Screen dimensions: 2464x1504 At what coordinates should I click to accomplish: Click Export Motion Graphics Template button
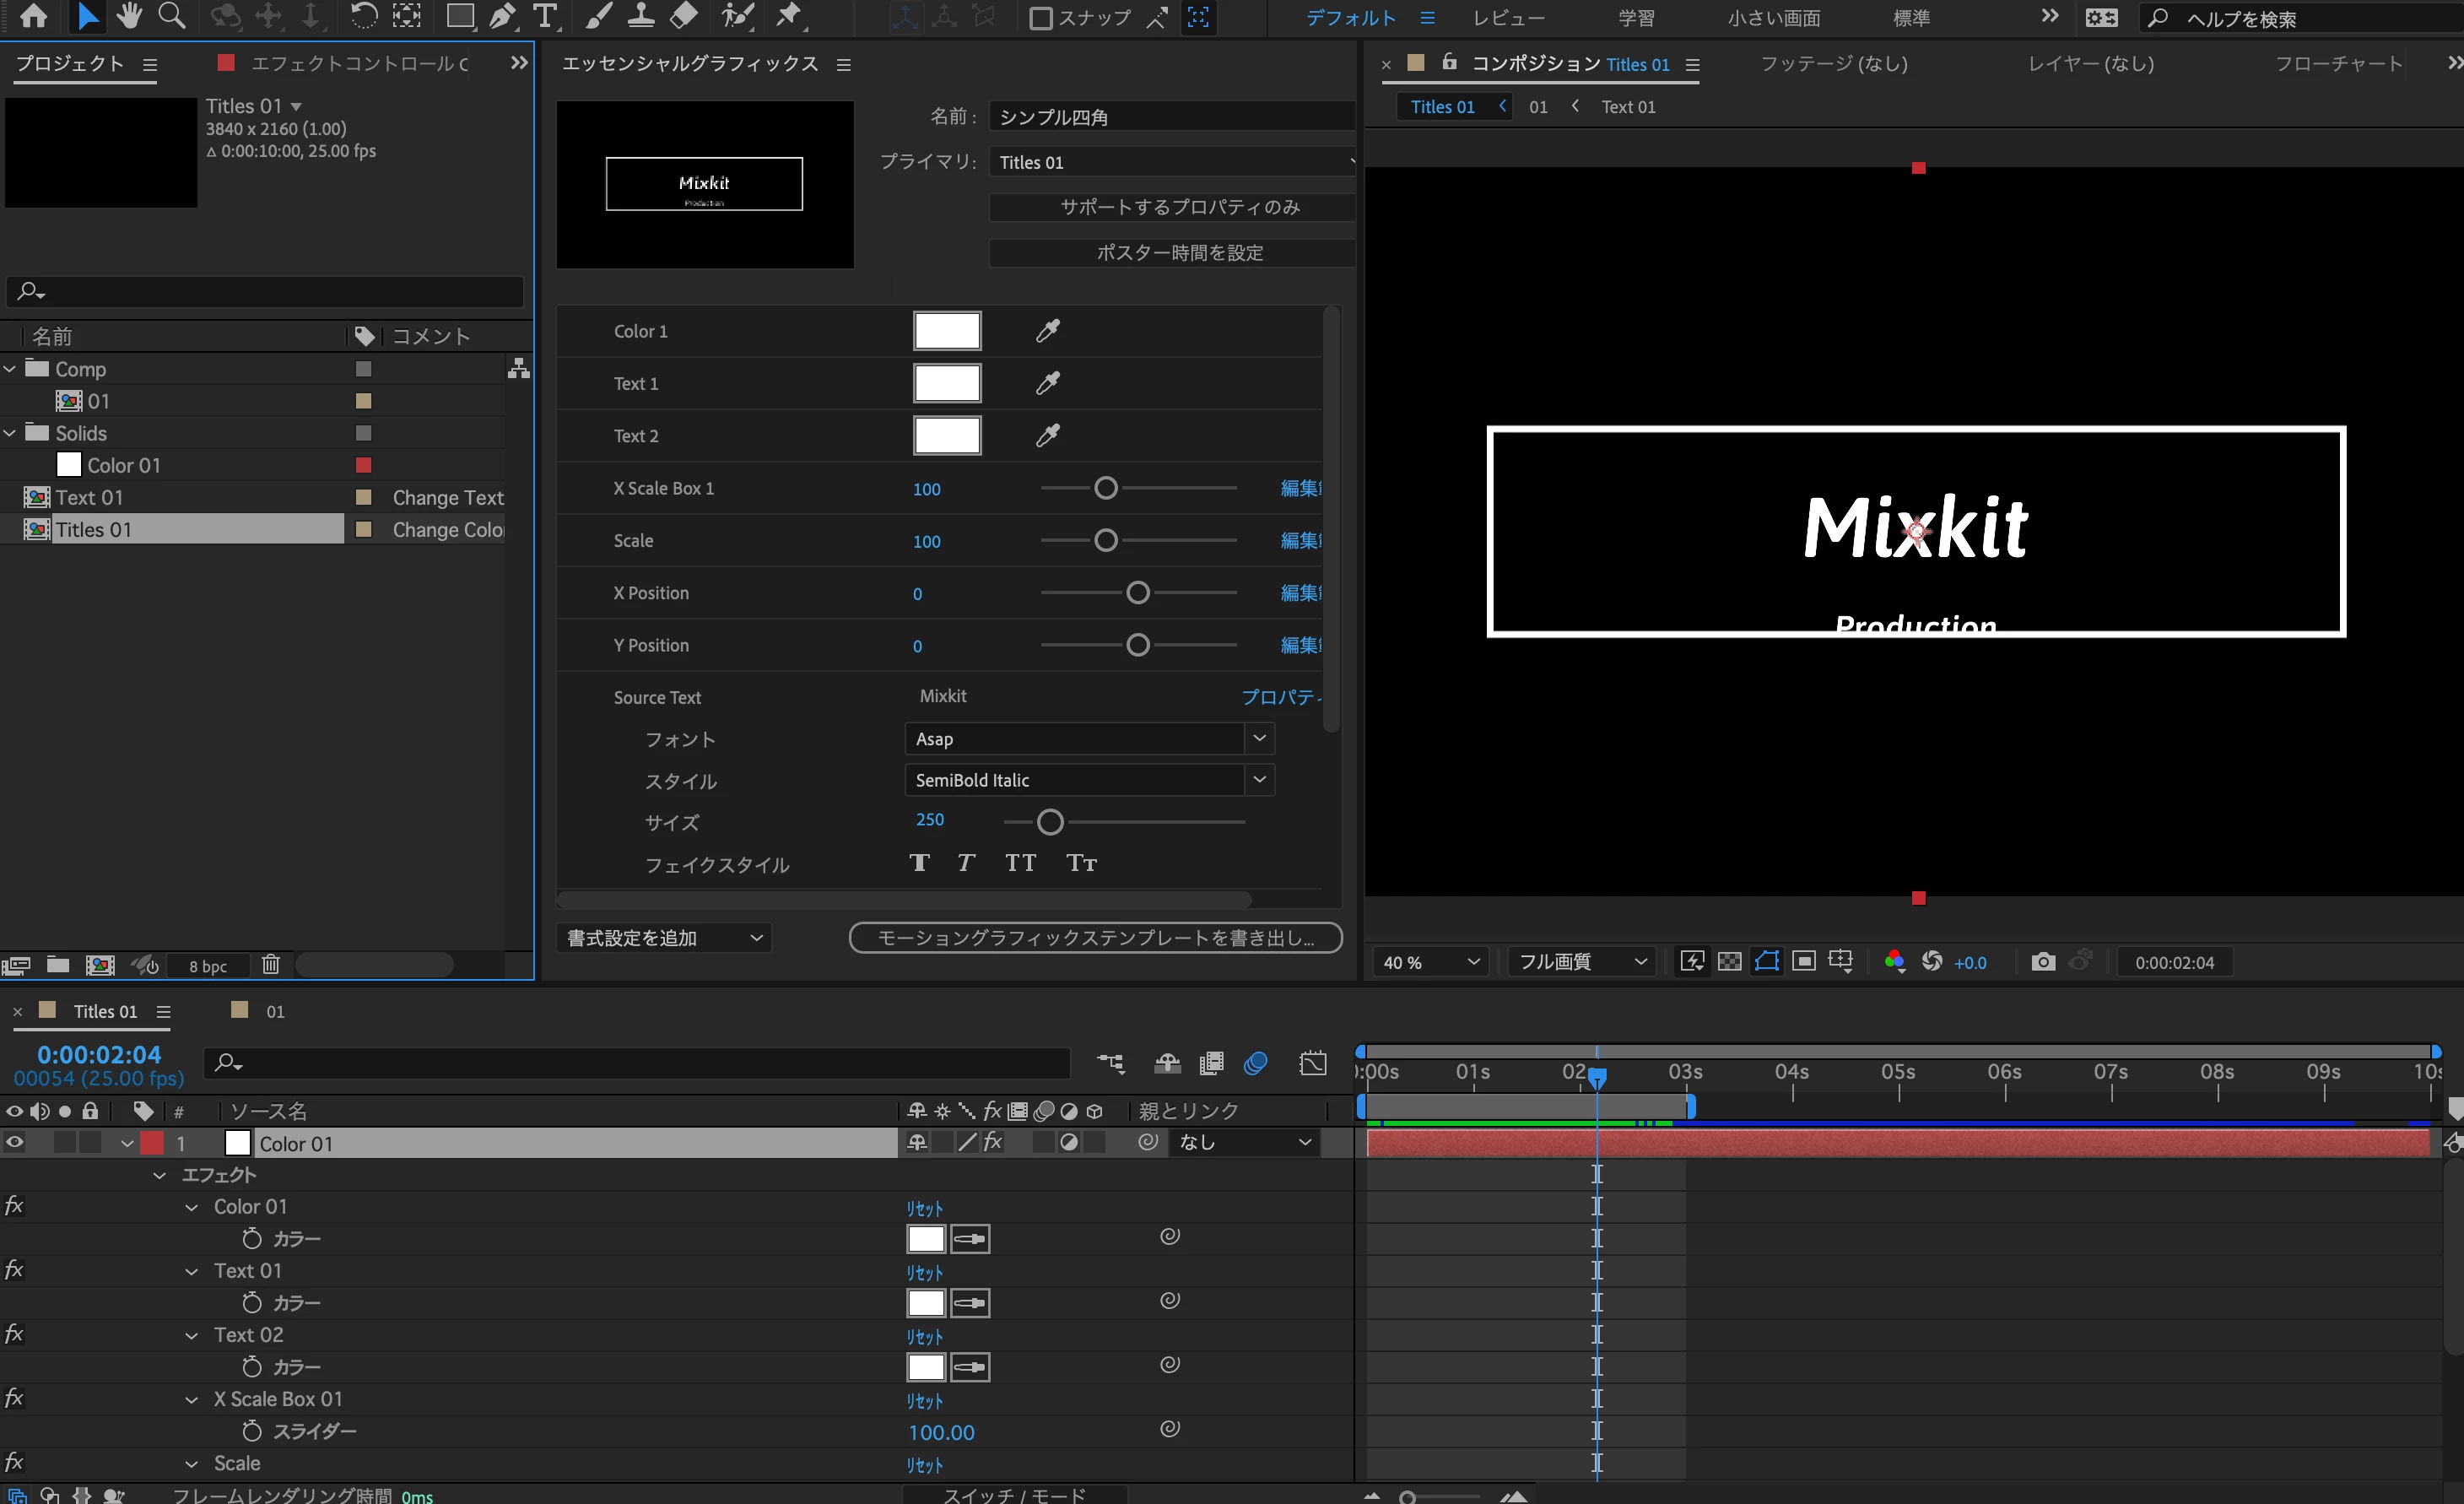point(1095,938)
